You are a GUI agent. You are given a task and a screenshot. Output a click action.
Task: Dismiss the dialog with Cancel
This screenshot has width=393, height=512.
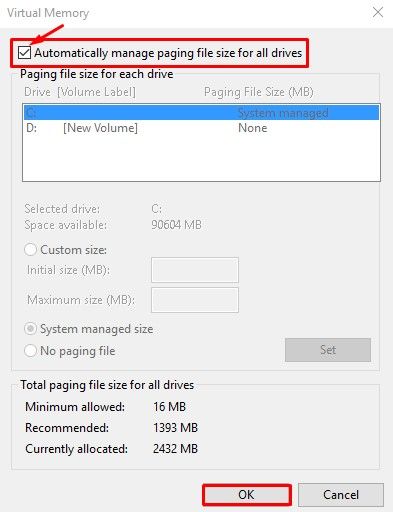[x=341, y=495]
